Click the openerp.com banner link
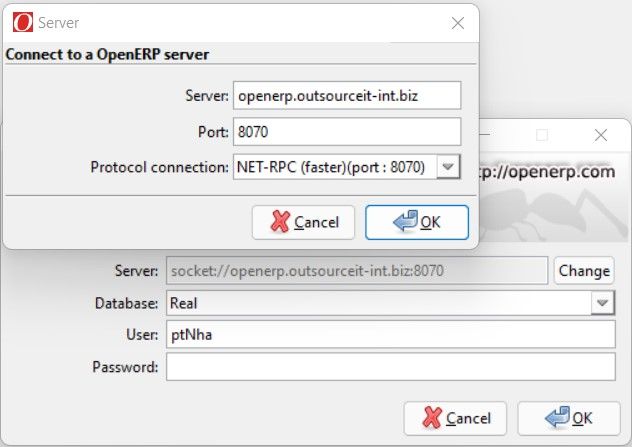The height and width of the screenshot is (447, 632). point(547,172)
